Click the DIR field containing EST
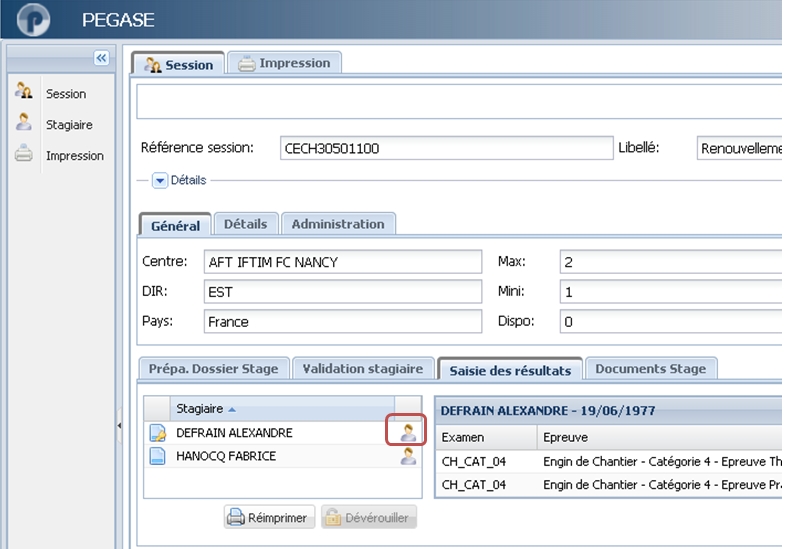 pos(343,292)
